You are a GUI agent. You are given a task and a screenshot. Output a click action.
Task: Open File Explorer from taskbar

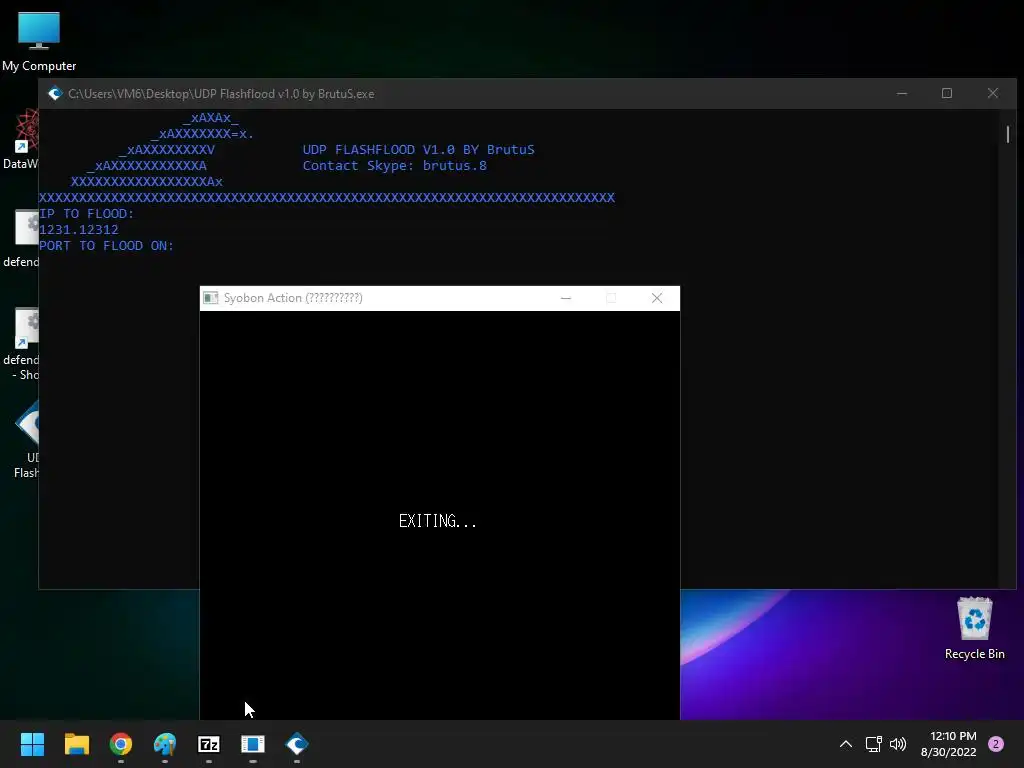pos(76,744)
